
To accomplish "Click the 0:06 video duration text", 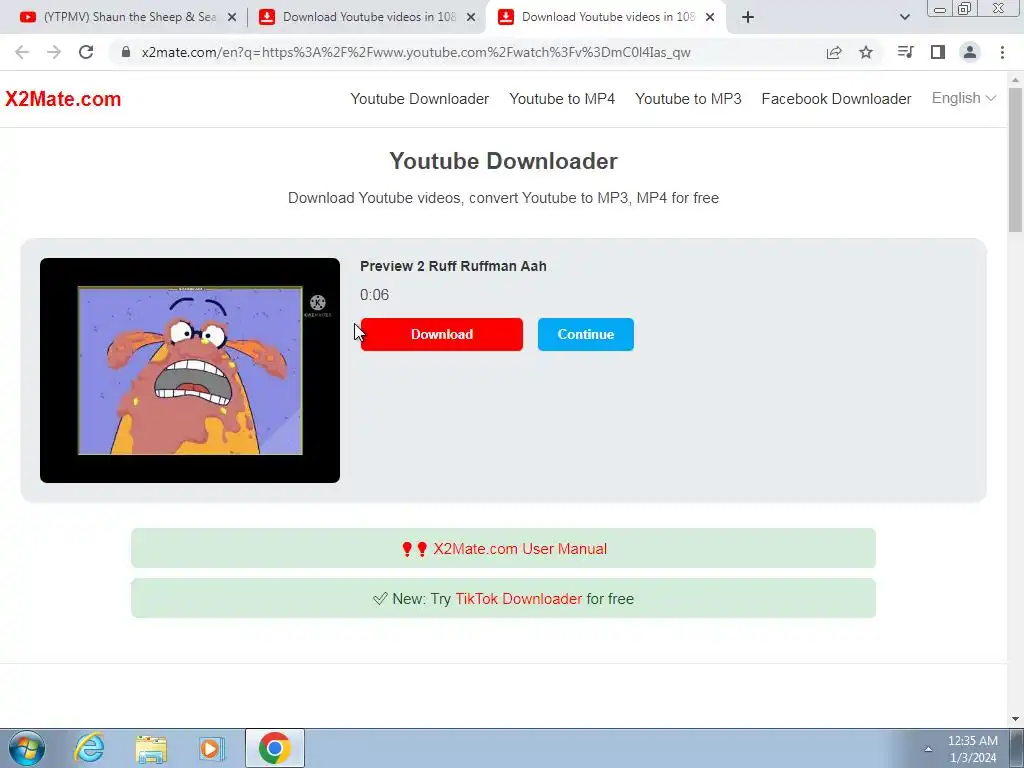I will coord(374,295).
